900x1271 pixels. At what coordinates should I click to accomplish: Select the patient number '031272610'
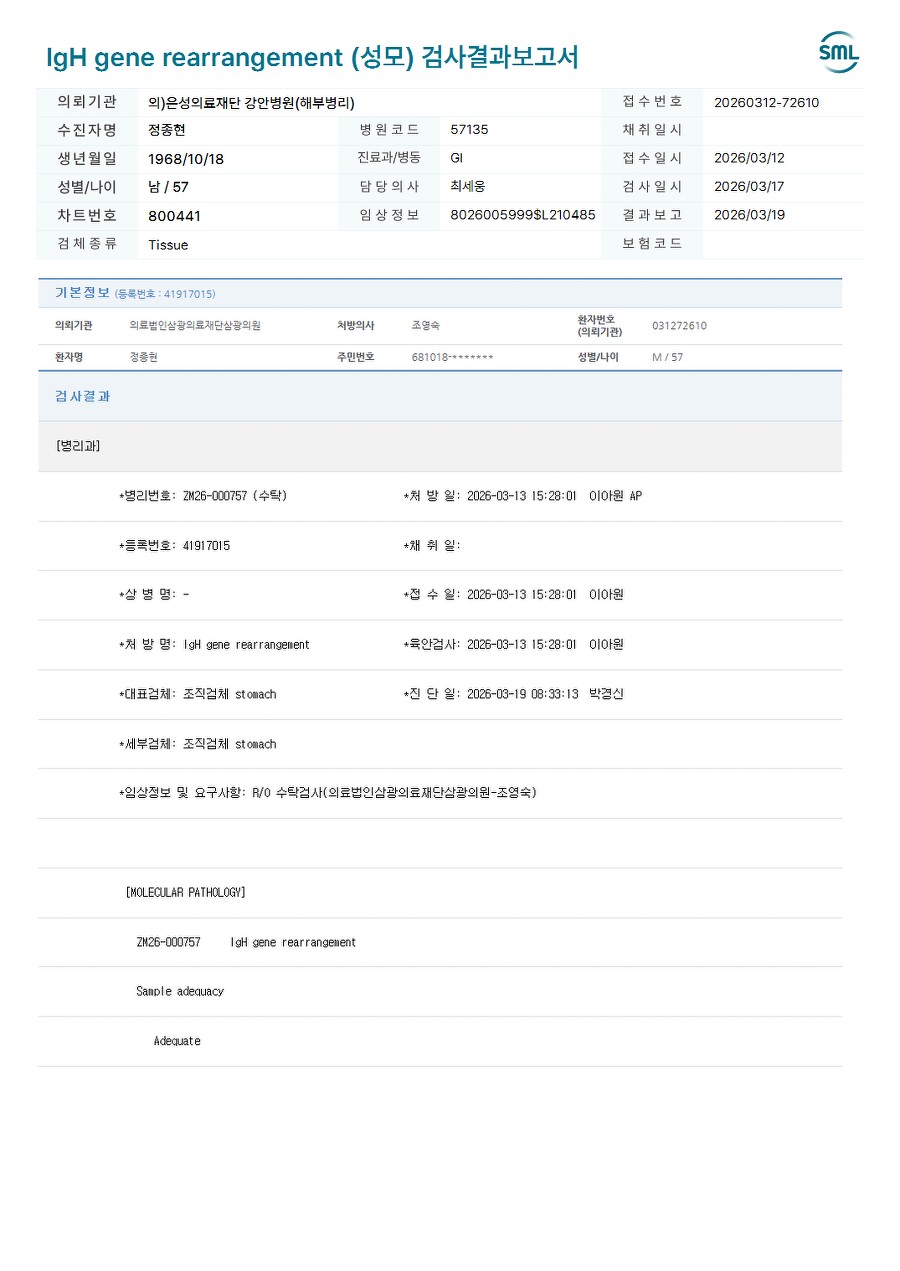[679, 326]
